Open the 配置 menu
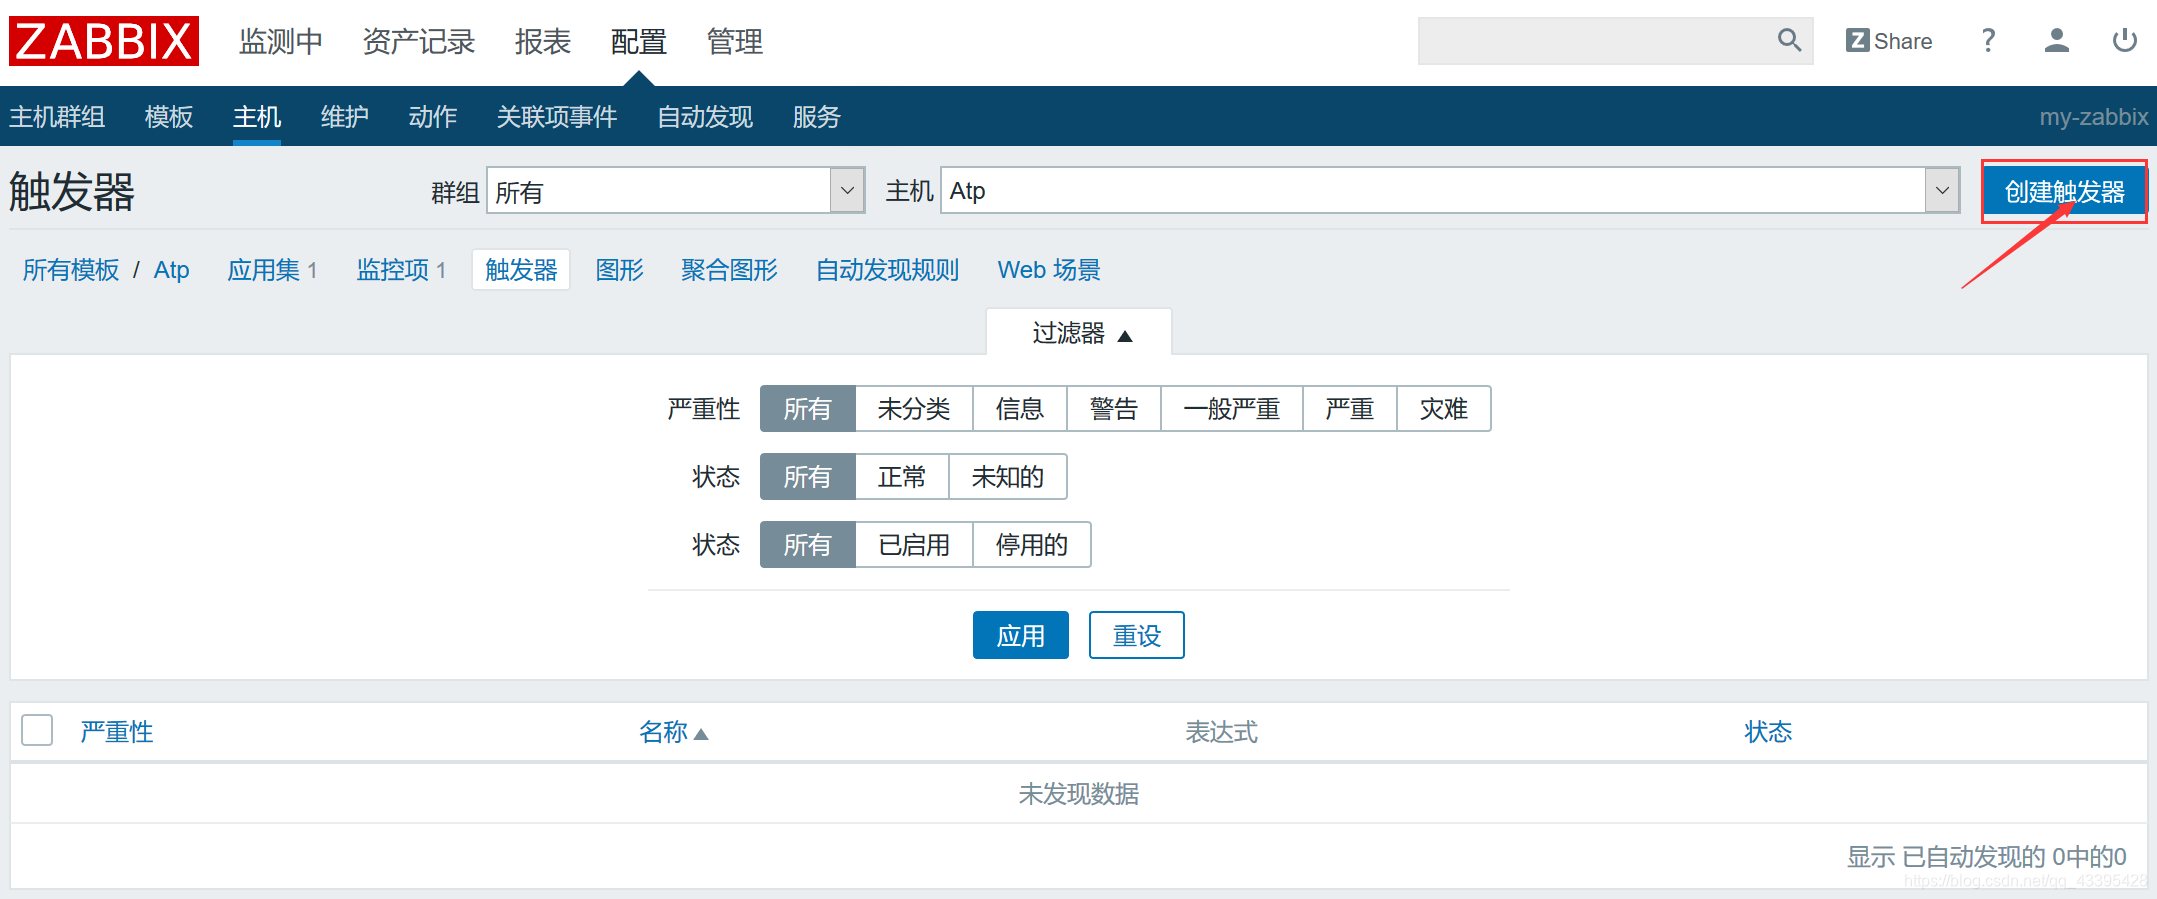 pyautogui.click(x=639, y=42)
